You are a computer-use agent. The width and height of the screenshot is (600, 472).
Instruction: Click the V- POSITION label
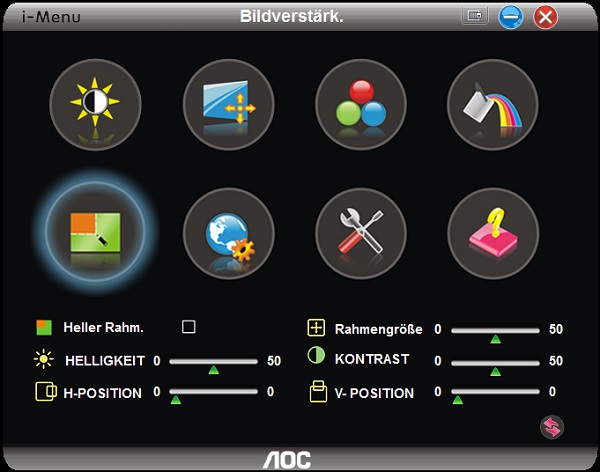tap(374, 393)
